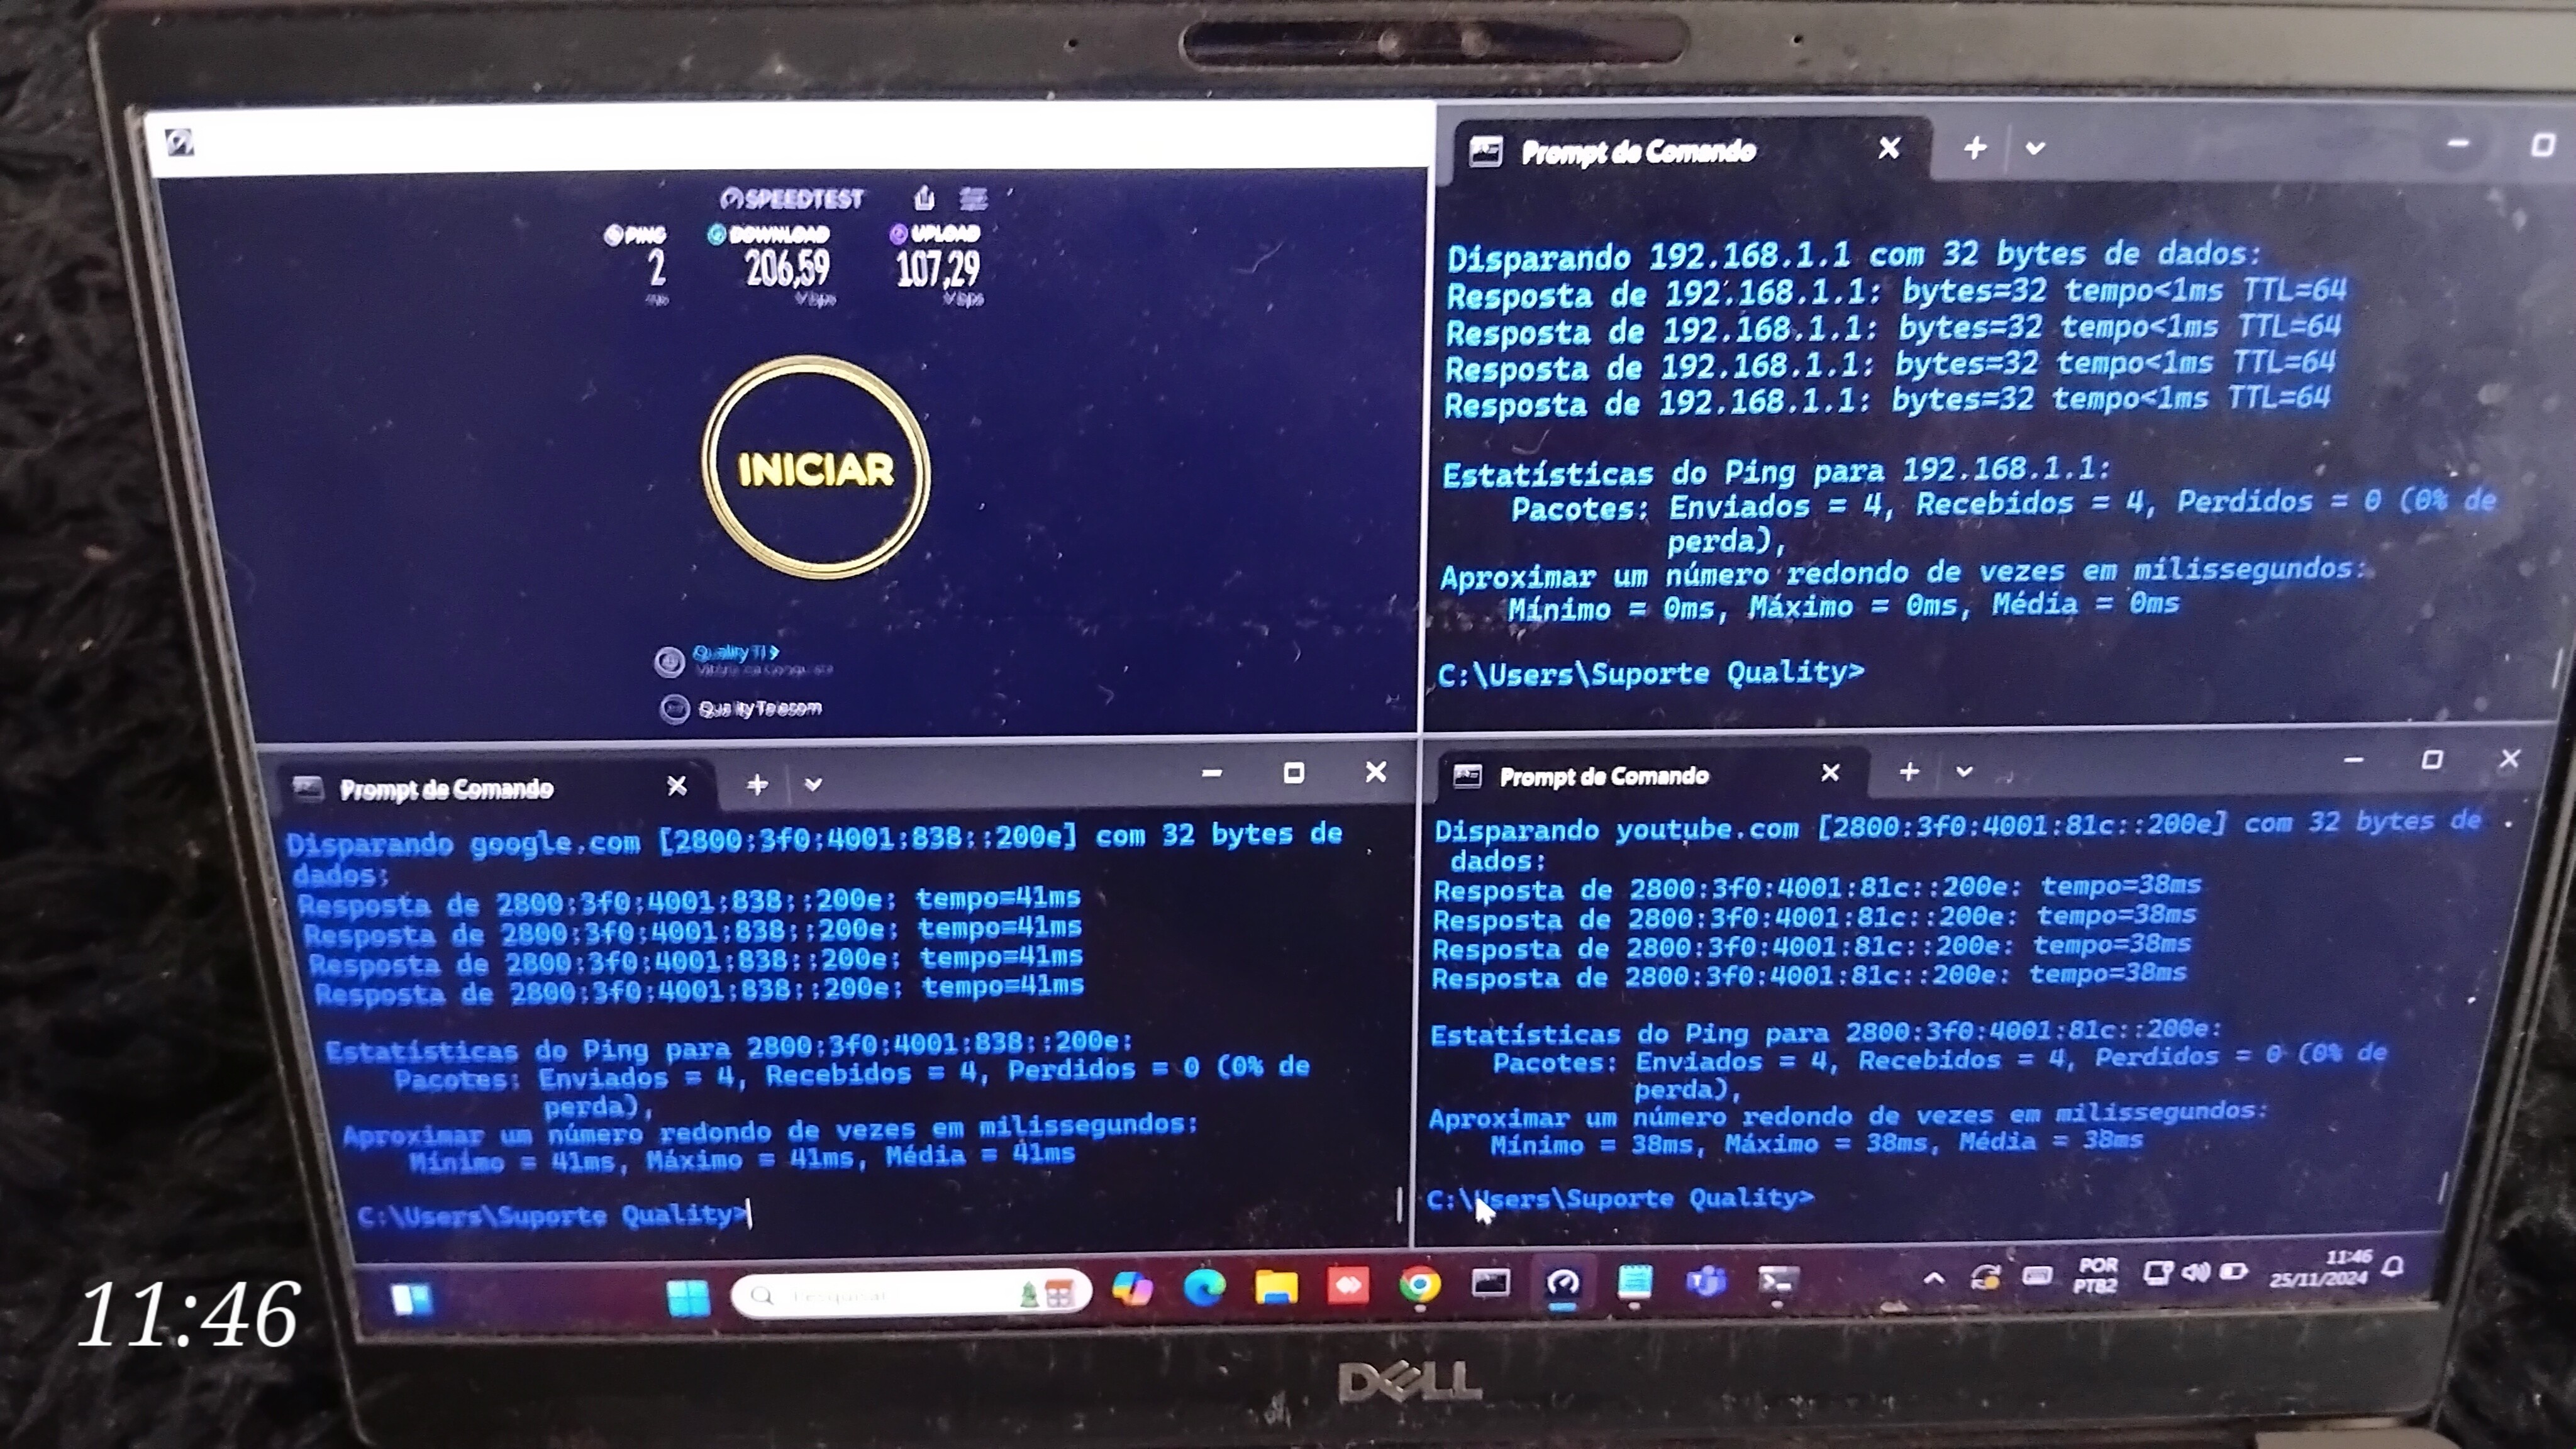Click the INICIAR speed test button
The image size is (2576, 1449).
point(816,469)
